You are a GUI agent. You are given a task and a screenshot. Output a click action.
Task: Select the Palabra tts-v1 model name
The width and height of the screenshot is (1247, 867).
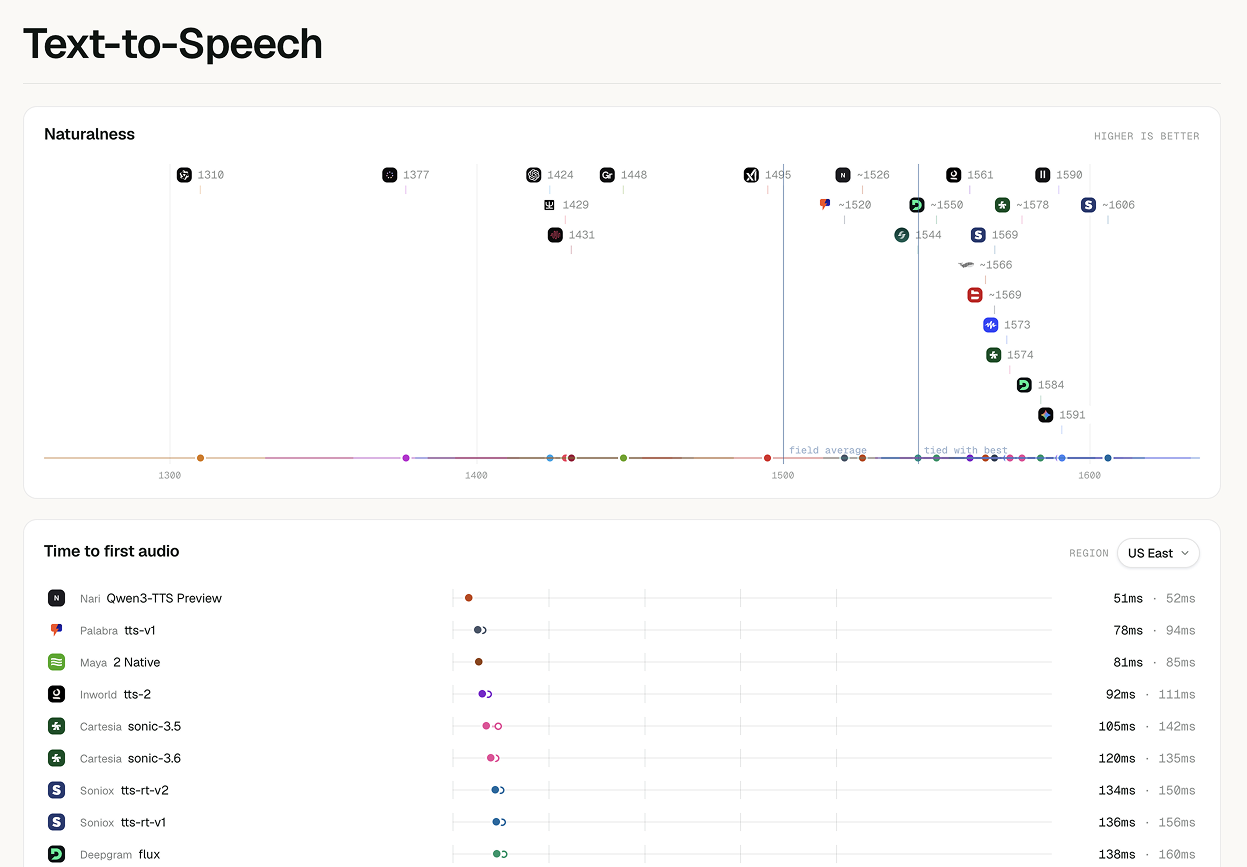140,630
